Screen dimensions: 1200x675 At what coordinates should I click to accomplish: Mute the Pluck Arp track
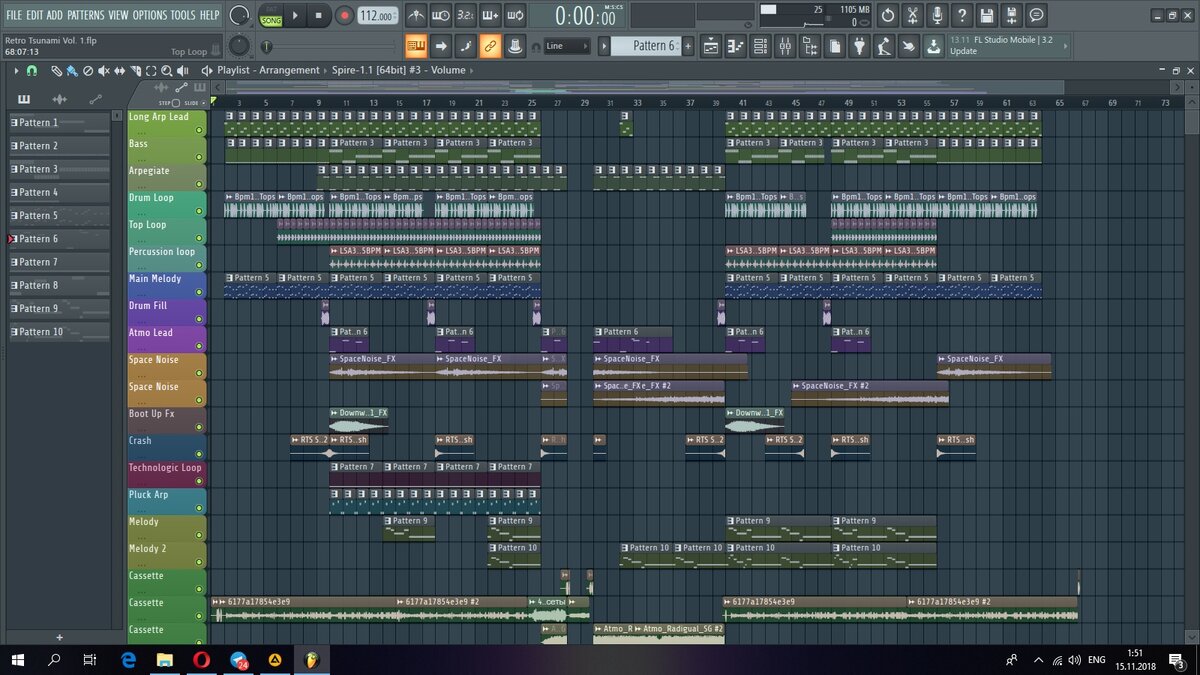click(x=199, y=508)
